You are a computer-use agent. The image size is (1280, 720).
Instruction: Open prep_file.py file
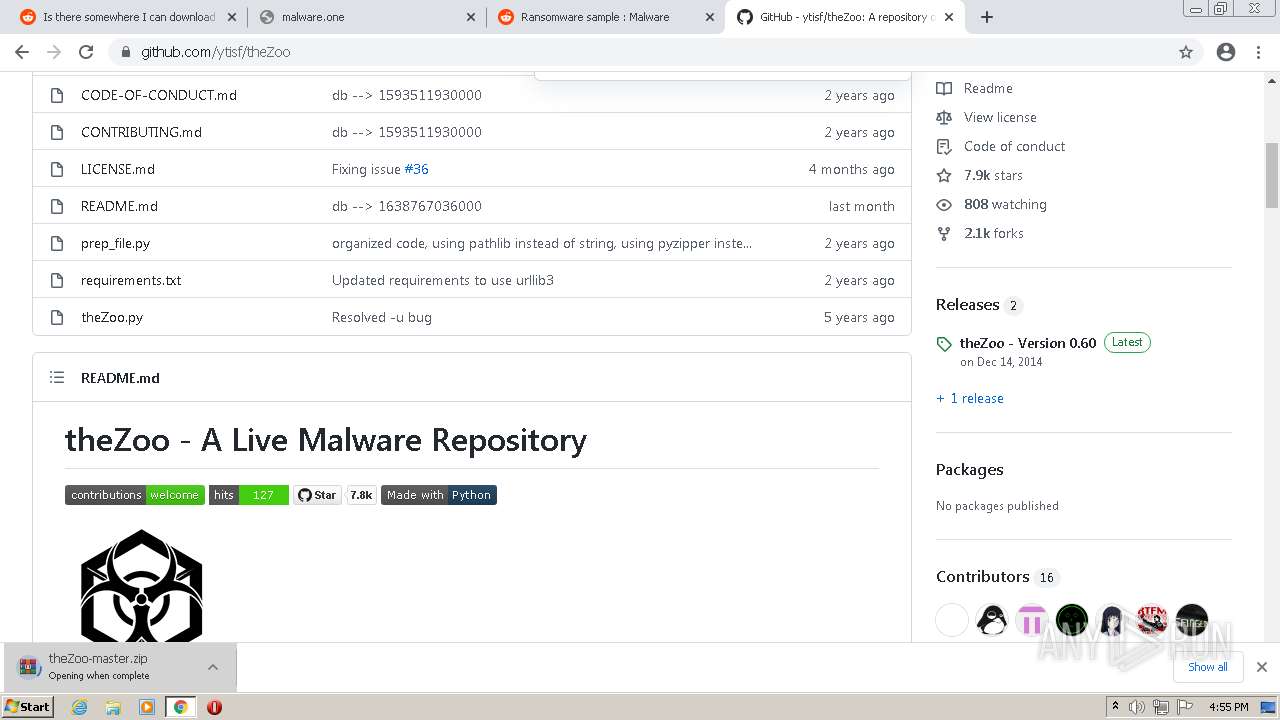pyautogui.click(x=115, y=243)
